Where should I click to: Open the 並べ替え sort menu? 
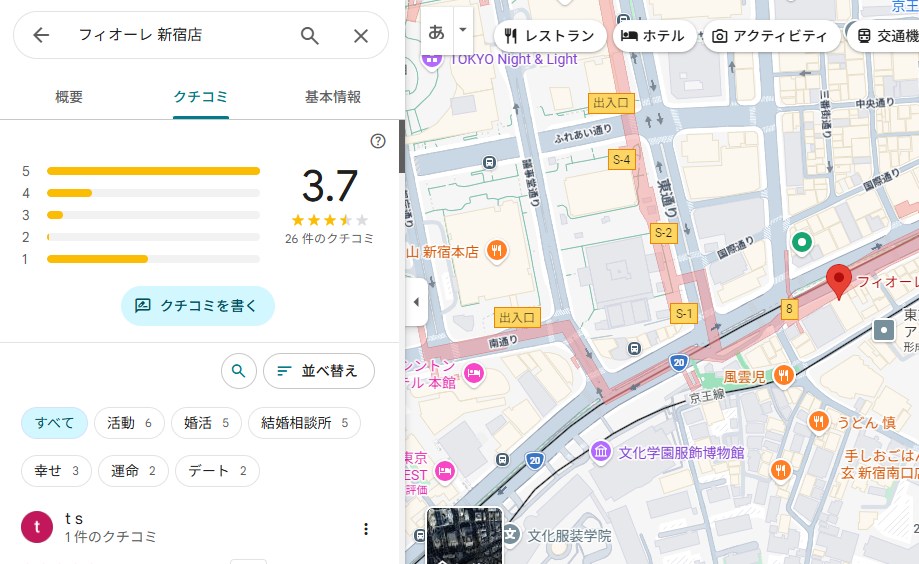(x=318, y=371)
